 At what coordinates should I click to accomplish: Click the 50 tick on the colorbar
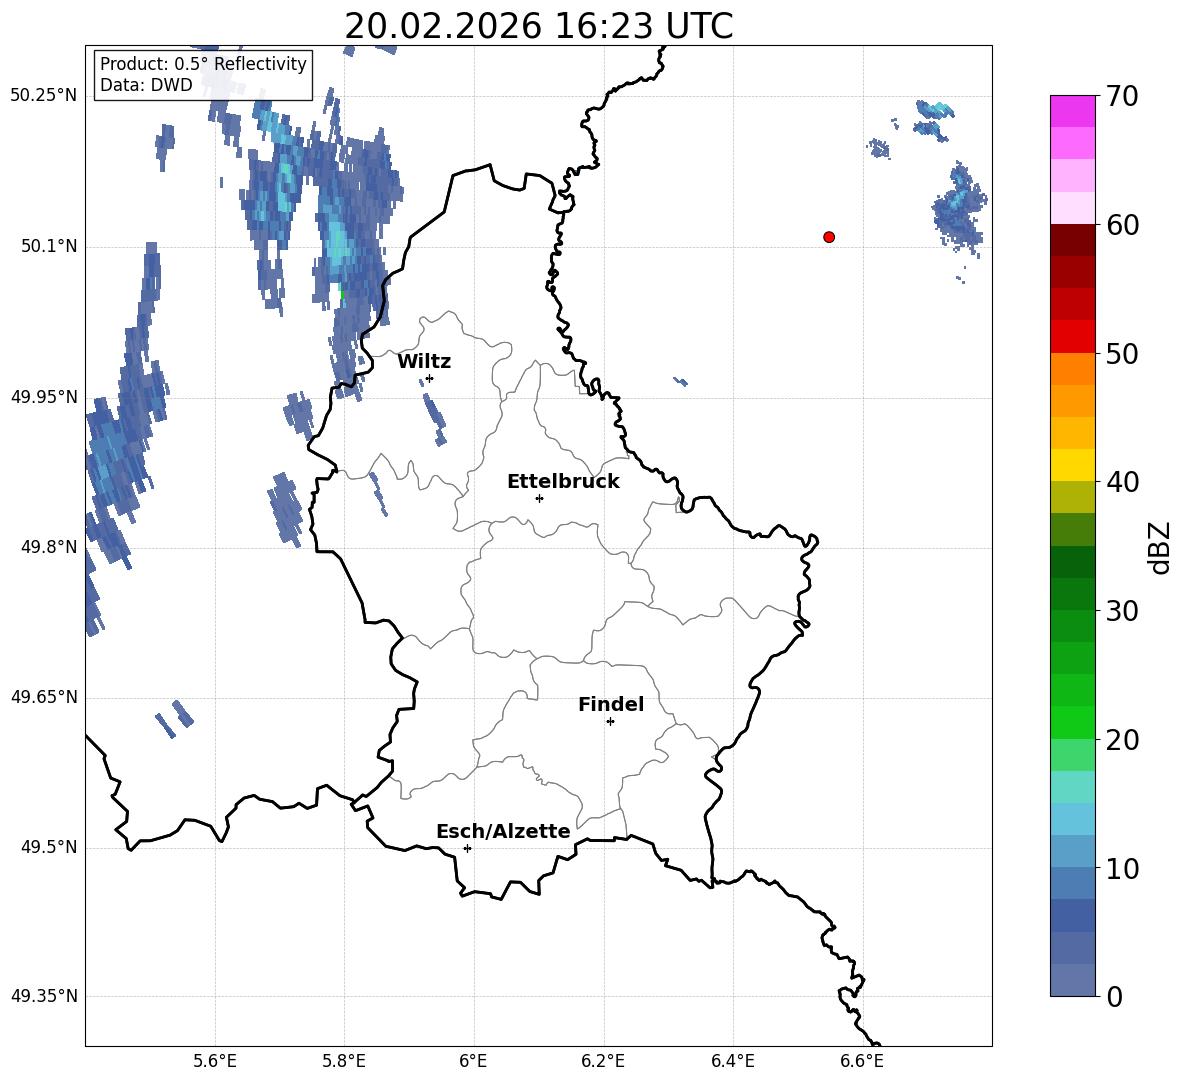[x=1122, y=353]
